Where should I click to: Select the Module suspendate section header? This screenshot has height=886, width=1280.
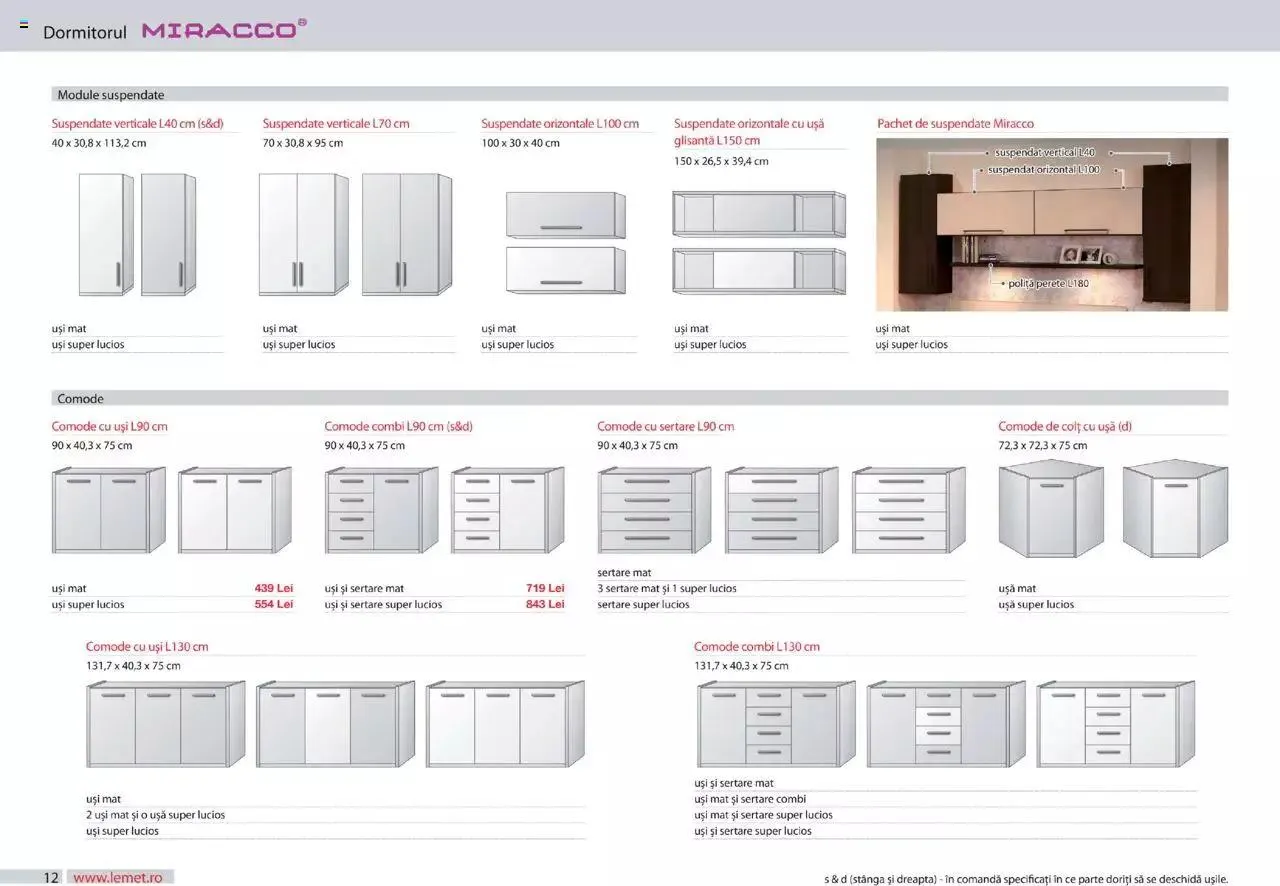click(111, 95)
